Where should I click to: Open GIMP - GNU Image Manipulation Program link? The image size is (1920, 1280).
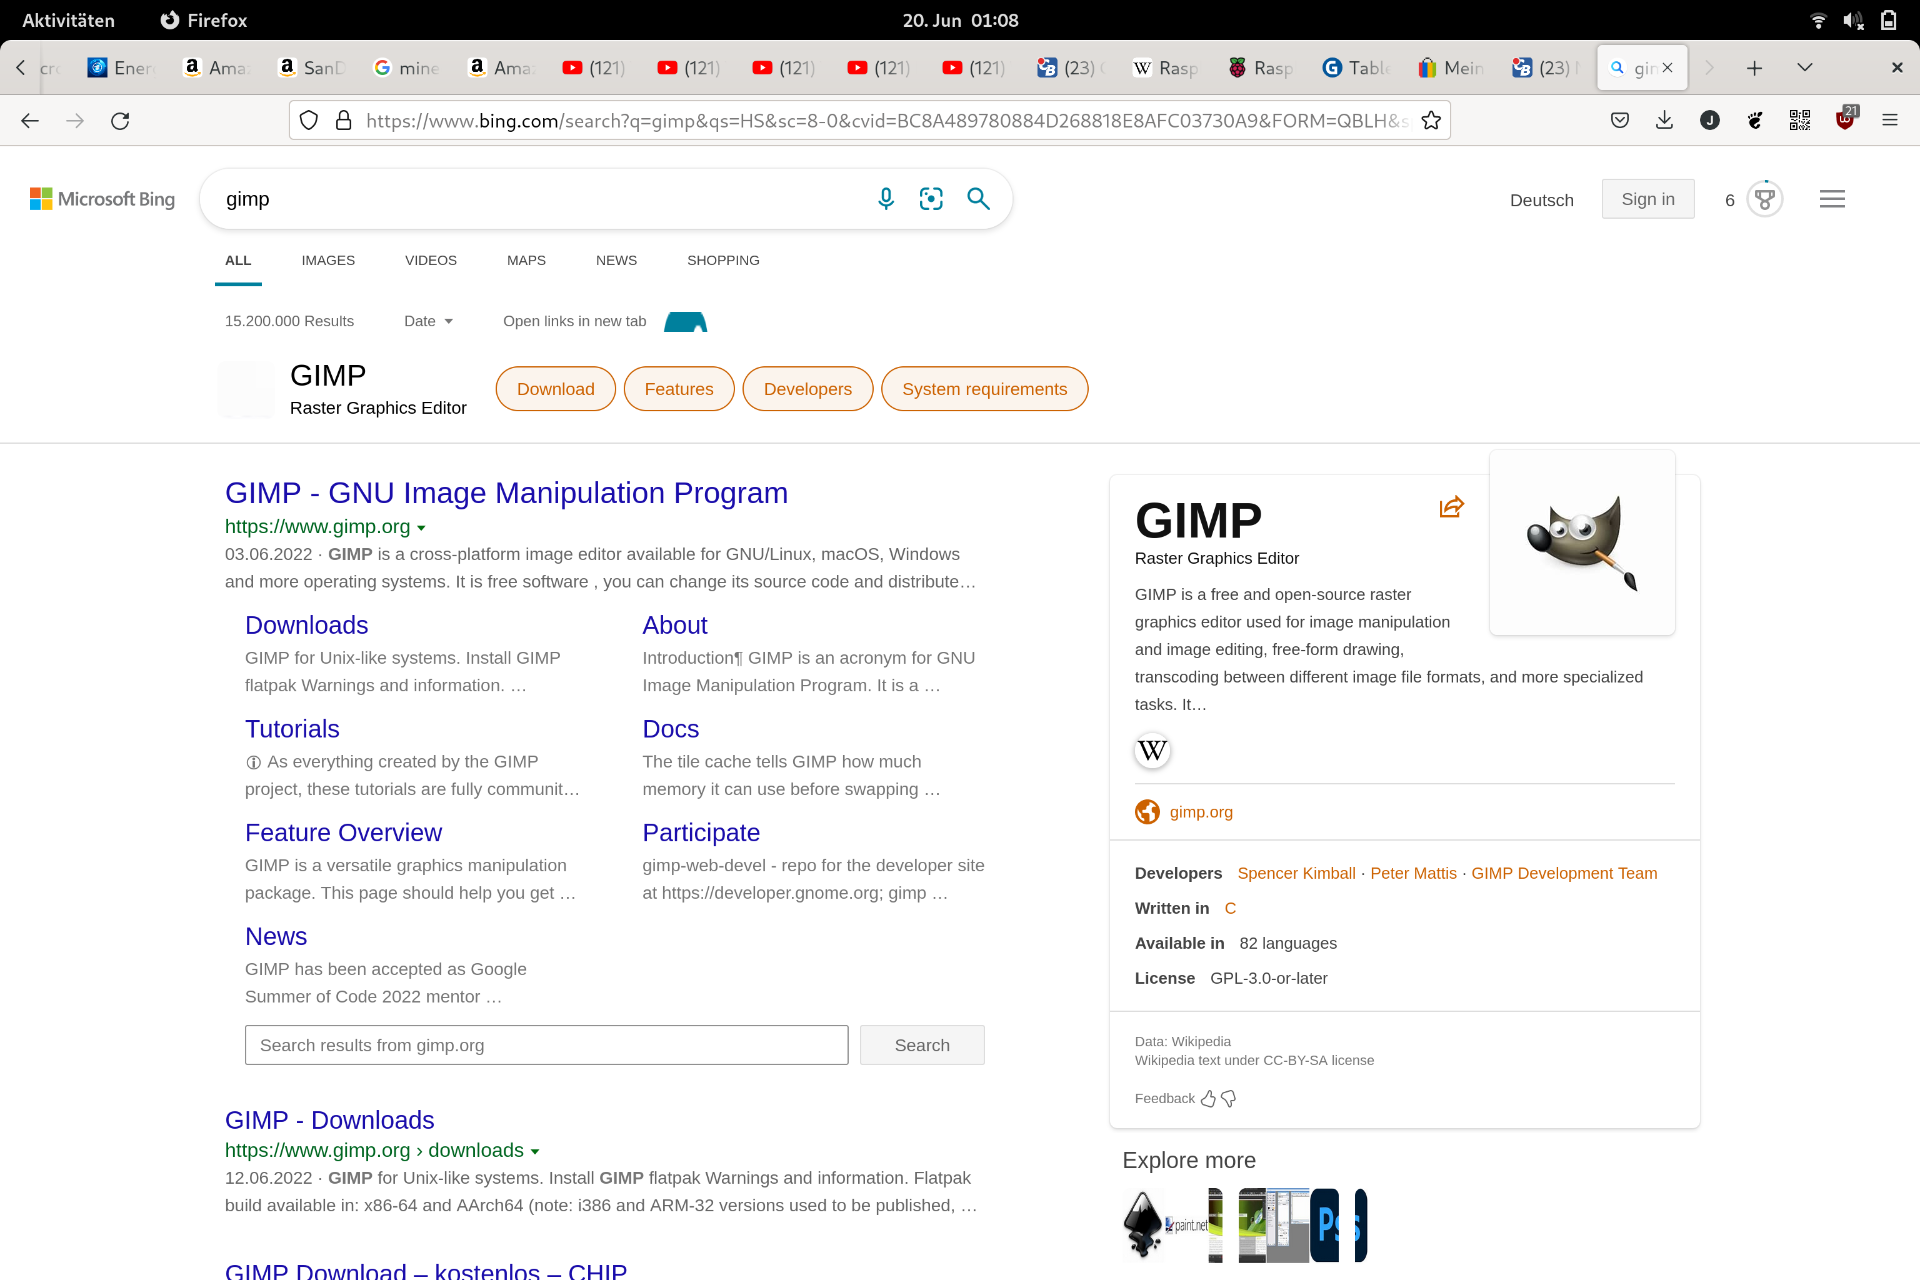[x=506, y=493]
